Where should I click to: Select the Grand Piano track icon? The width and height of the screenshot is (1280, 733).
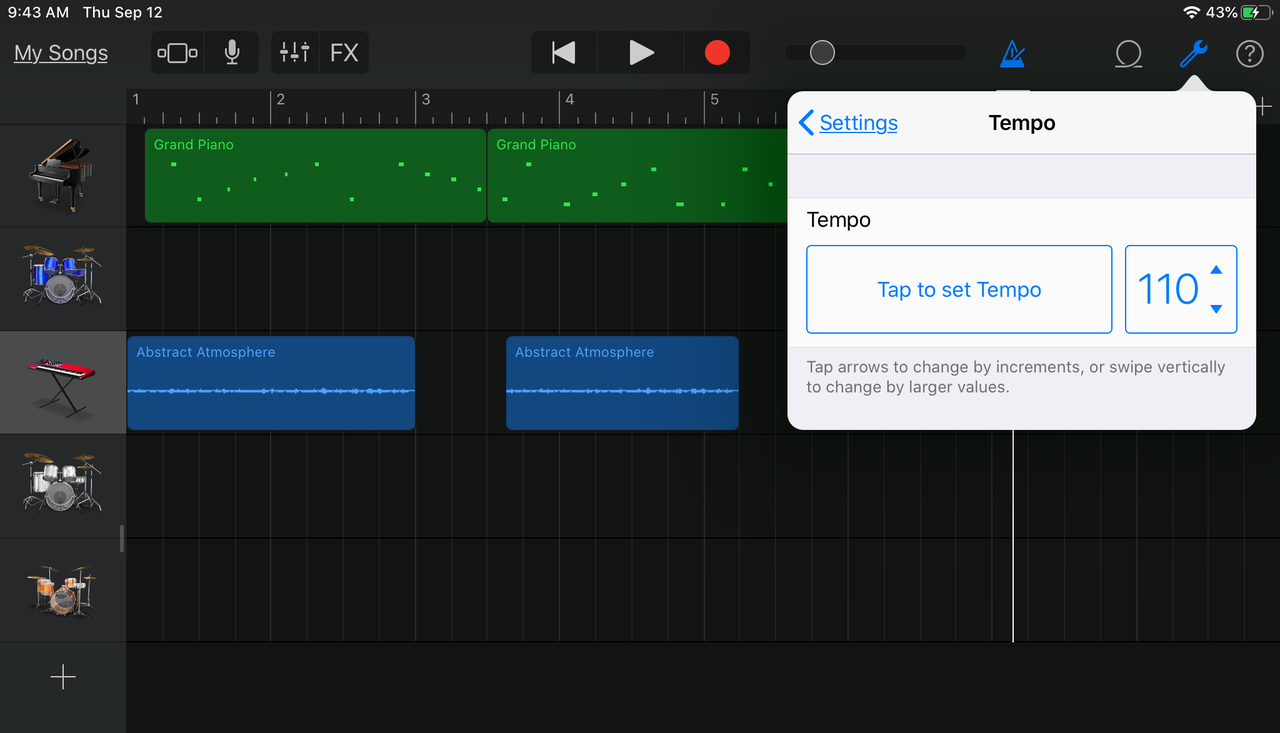(62, 175)
